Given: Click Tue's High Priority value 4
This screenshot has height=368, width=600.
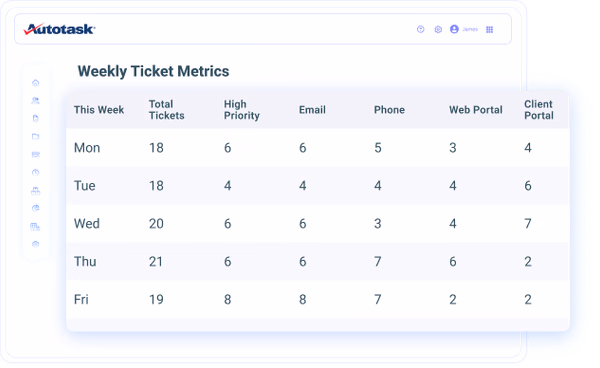Looking at the screenshot, I should pos(228,186).
